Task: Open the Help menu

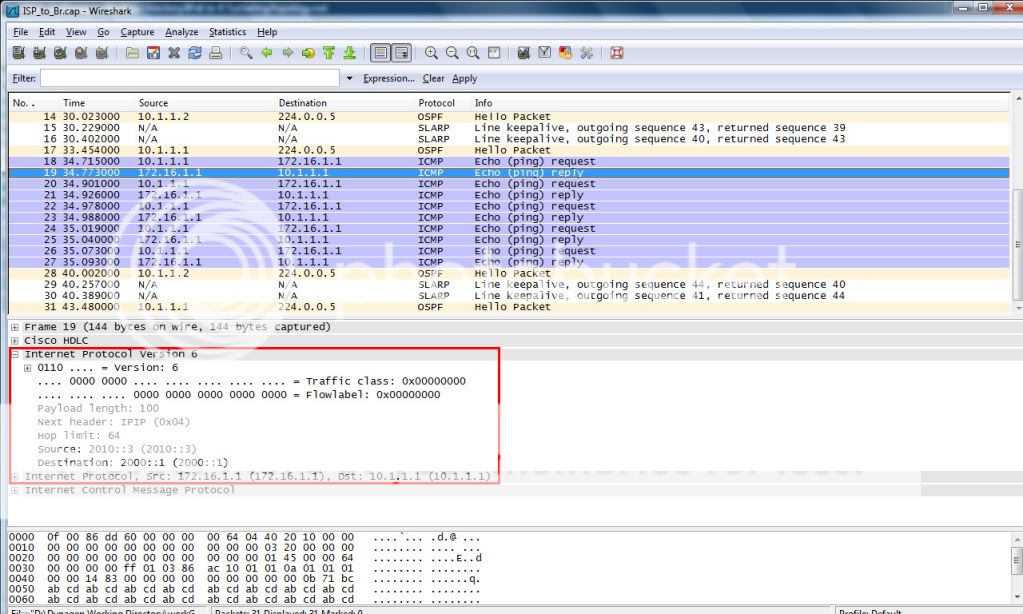Action: [267, 32]
